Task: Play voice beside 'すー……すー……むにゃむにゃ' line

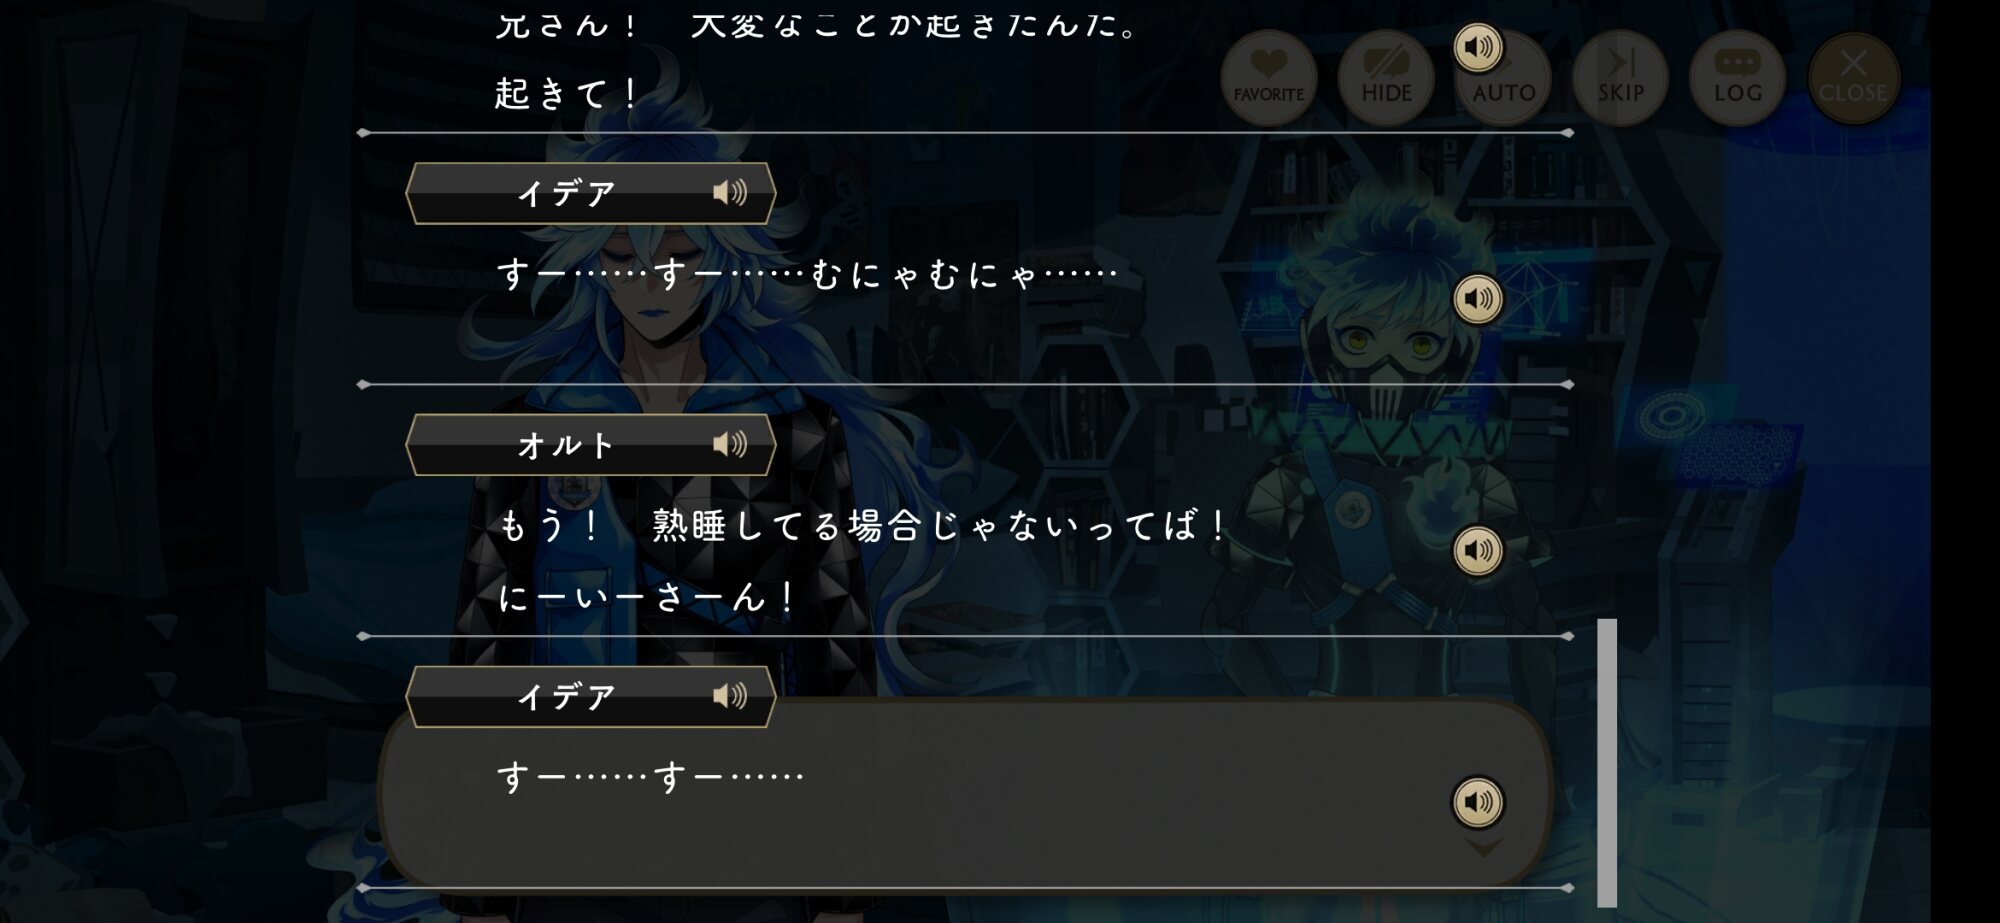Action: click(1478, 298)
